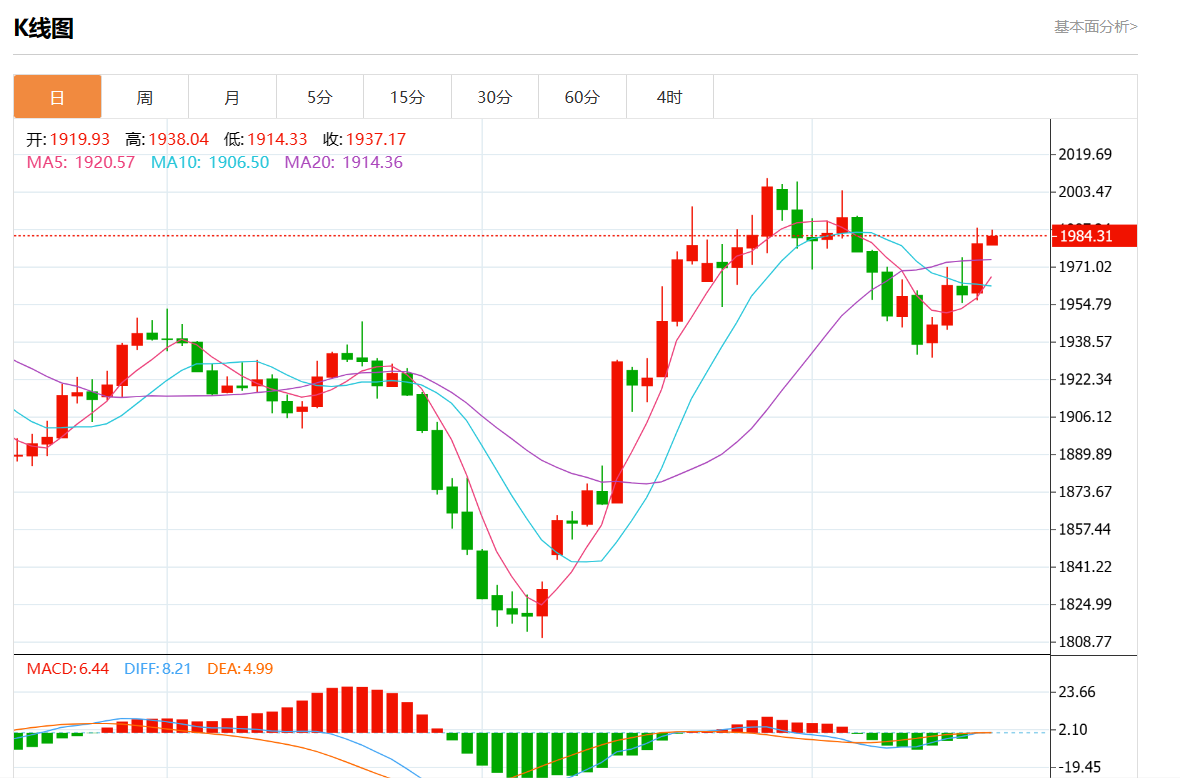This screenshot has height=778, width=1180.
Task: Click the MA10: 1906.50 legend value
Action: (x=210, y=163)
